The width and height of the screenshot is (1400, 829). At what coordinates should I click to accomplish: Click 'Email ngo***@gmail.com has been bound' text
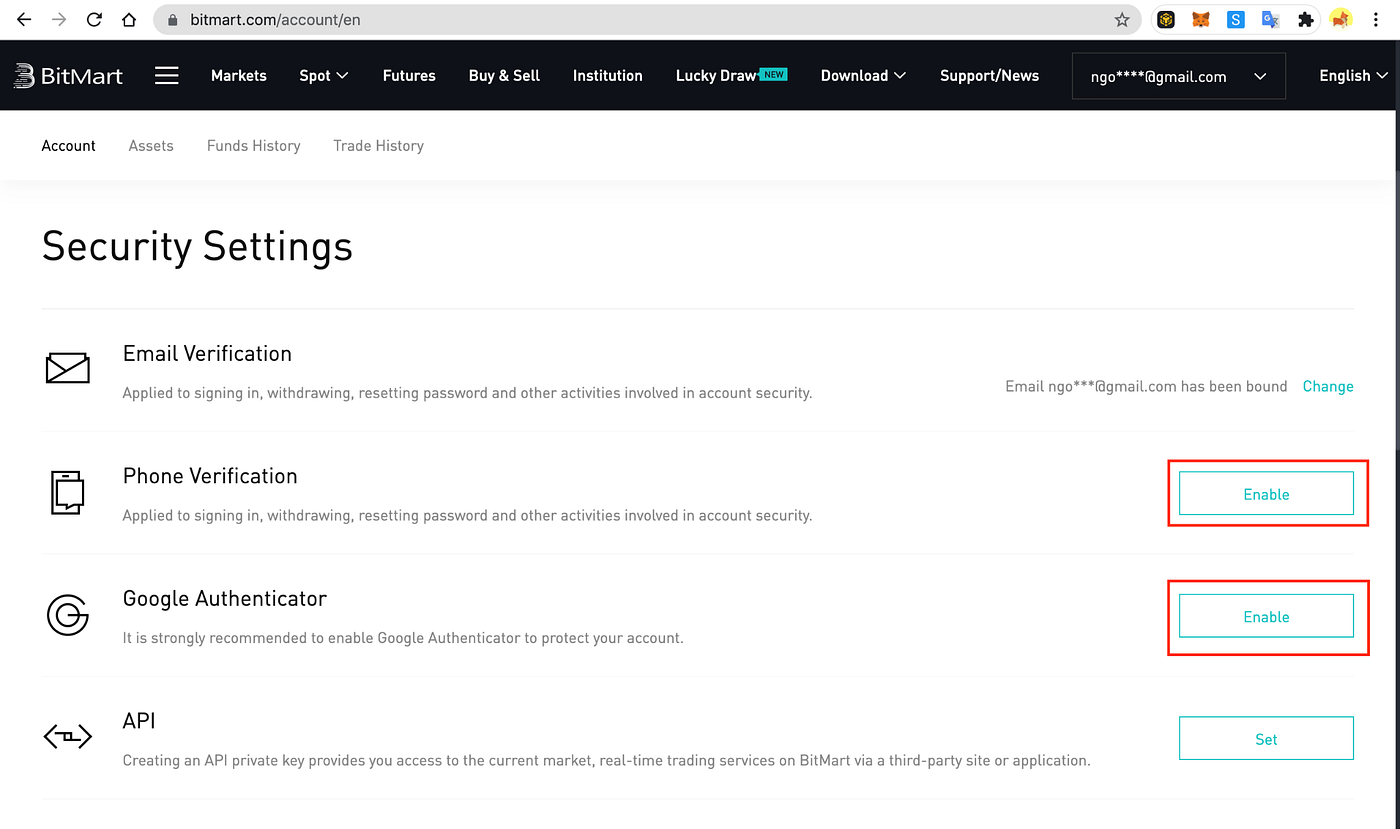(x=1146, y=386)
